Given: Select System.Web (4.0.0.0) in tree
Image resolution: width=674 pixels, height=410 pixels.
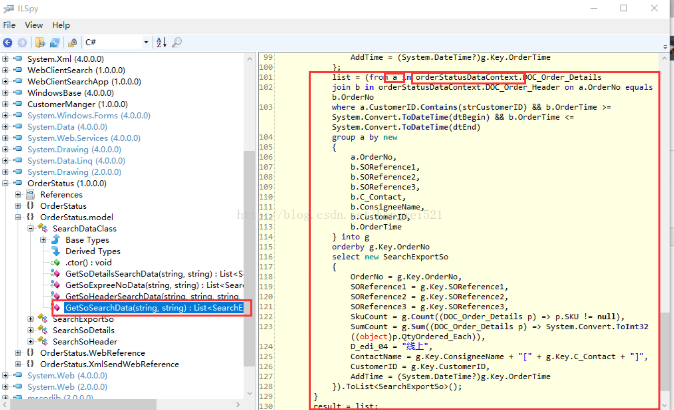Looking at the screenshot, I should coord(67,375).
